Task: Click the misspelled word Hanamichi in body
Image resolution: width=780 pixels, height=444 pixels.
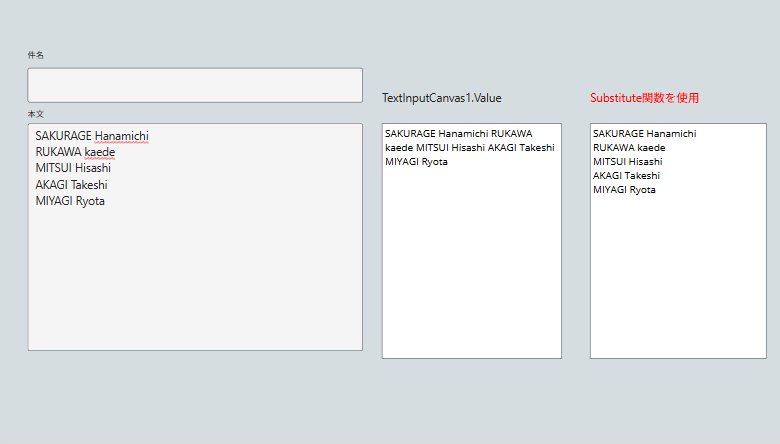Action: pos(121,136)
